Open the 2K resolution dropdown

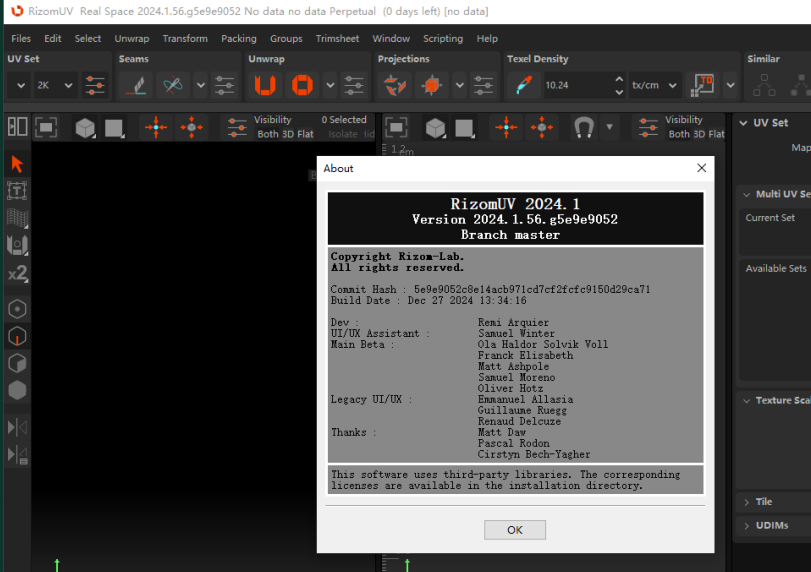coord(54,85)
